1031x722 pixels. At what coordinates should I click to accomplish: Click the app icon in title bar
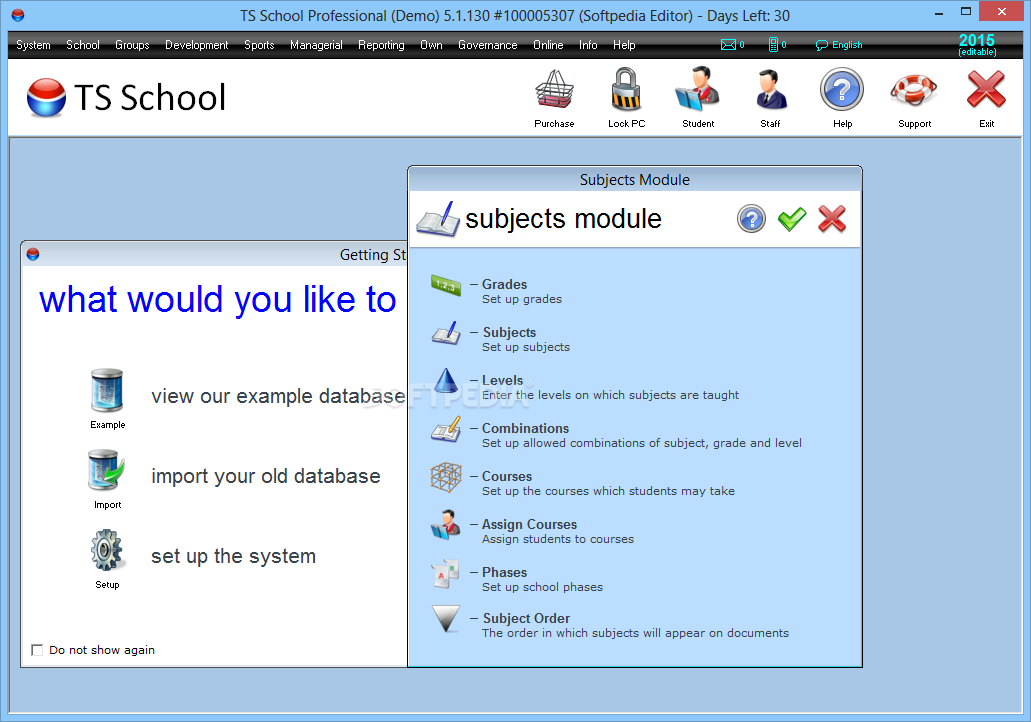click(x=18, y=14)
